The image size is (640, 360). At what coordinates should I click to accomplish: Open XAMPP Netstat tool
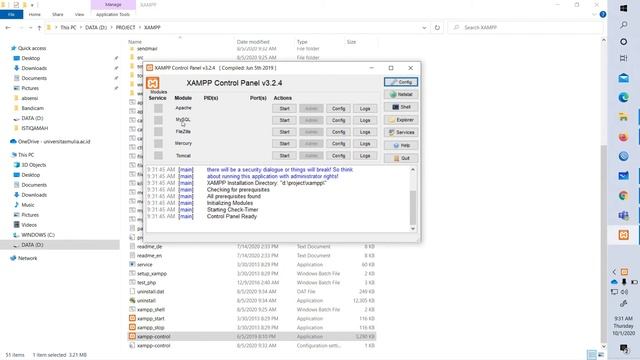401,94
